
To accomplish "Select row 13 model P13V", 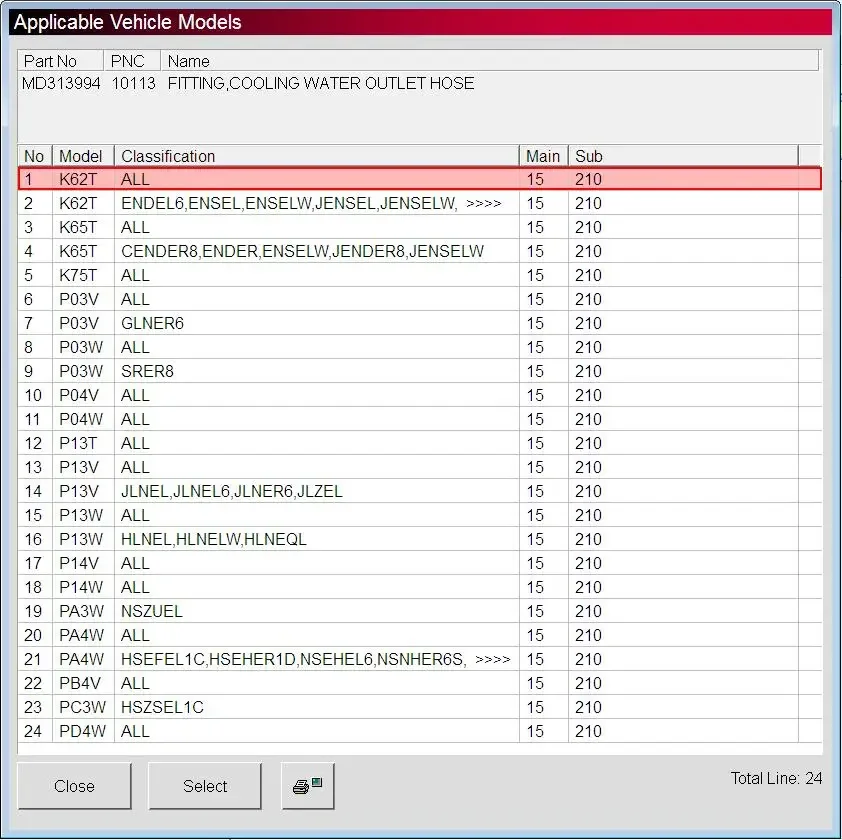I will point(79,467).
